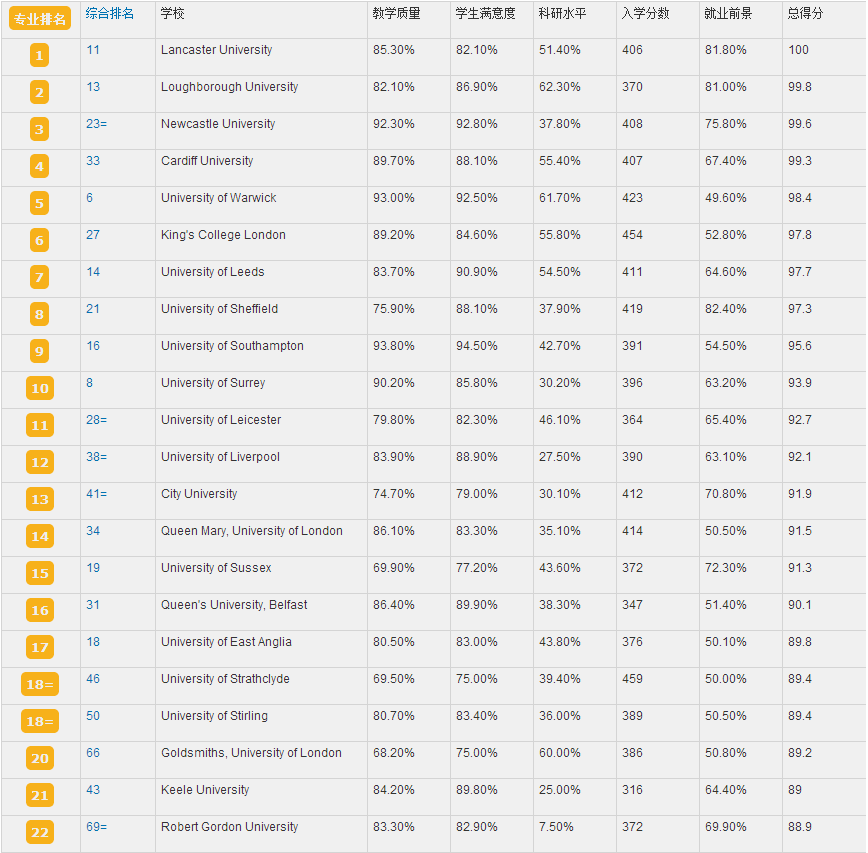Click the 18= badge beside University of Stirling
Screen dimensions: 868x853
(39, 722)
